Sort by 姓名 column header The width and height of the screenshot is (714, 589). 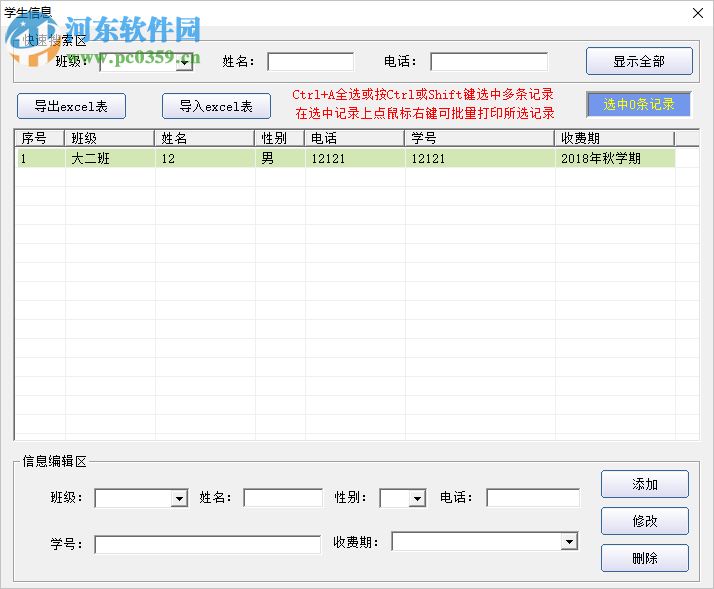[205, 138]
